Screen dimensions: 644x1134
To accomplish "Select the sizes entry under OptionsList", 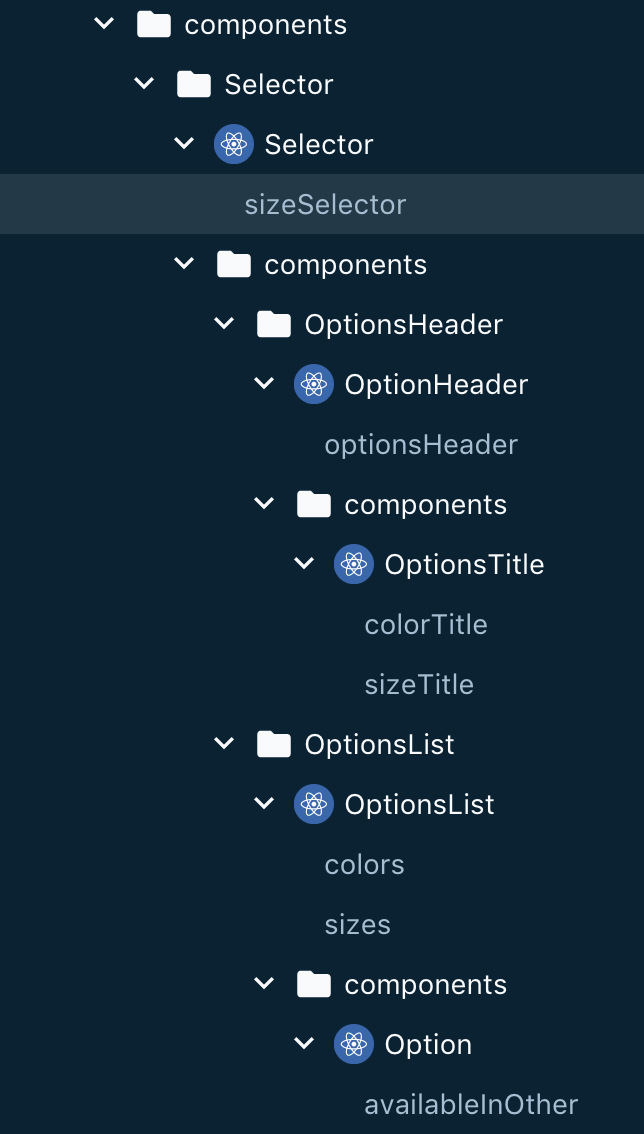I will pos(358,924).
